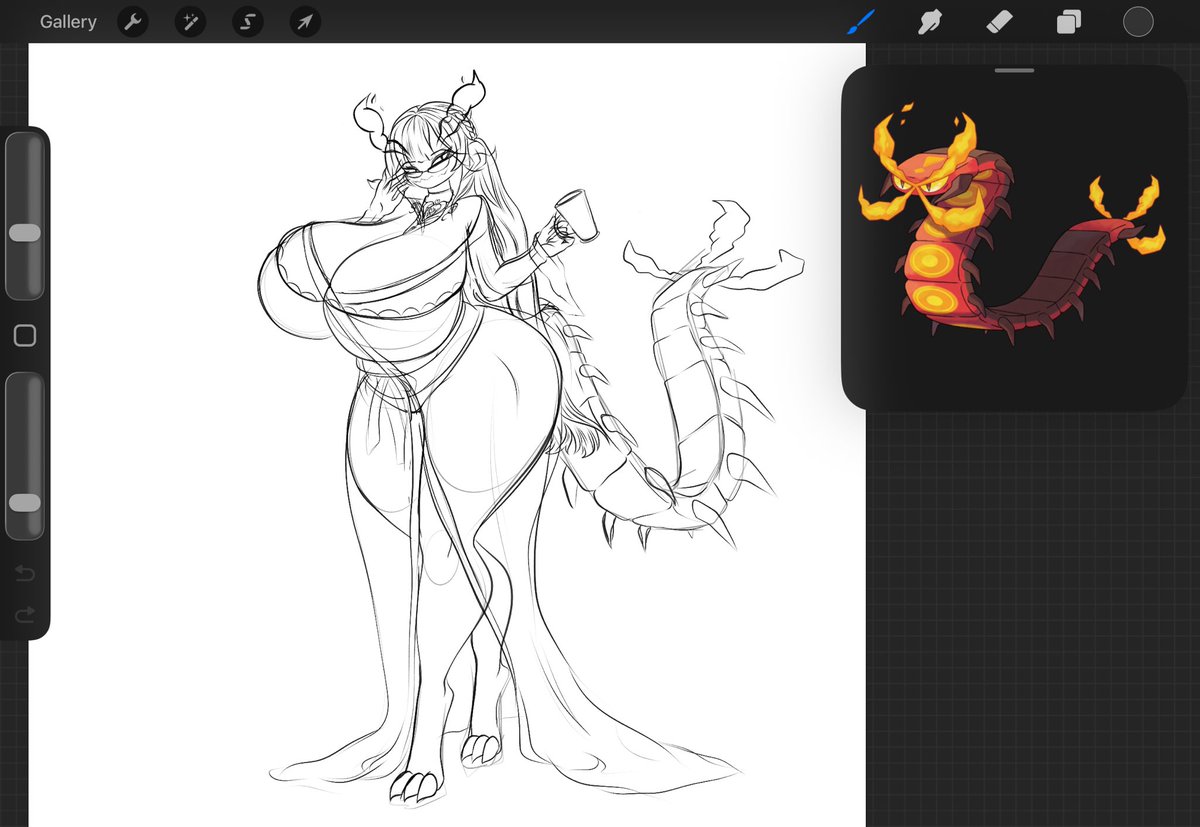Viewport: 1200px width, 827px height.
Task: Open the Layers panel
Action: pyautogui.click(x=1068, y=21)
